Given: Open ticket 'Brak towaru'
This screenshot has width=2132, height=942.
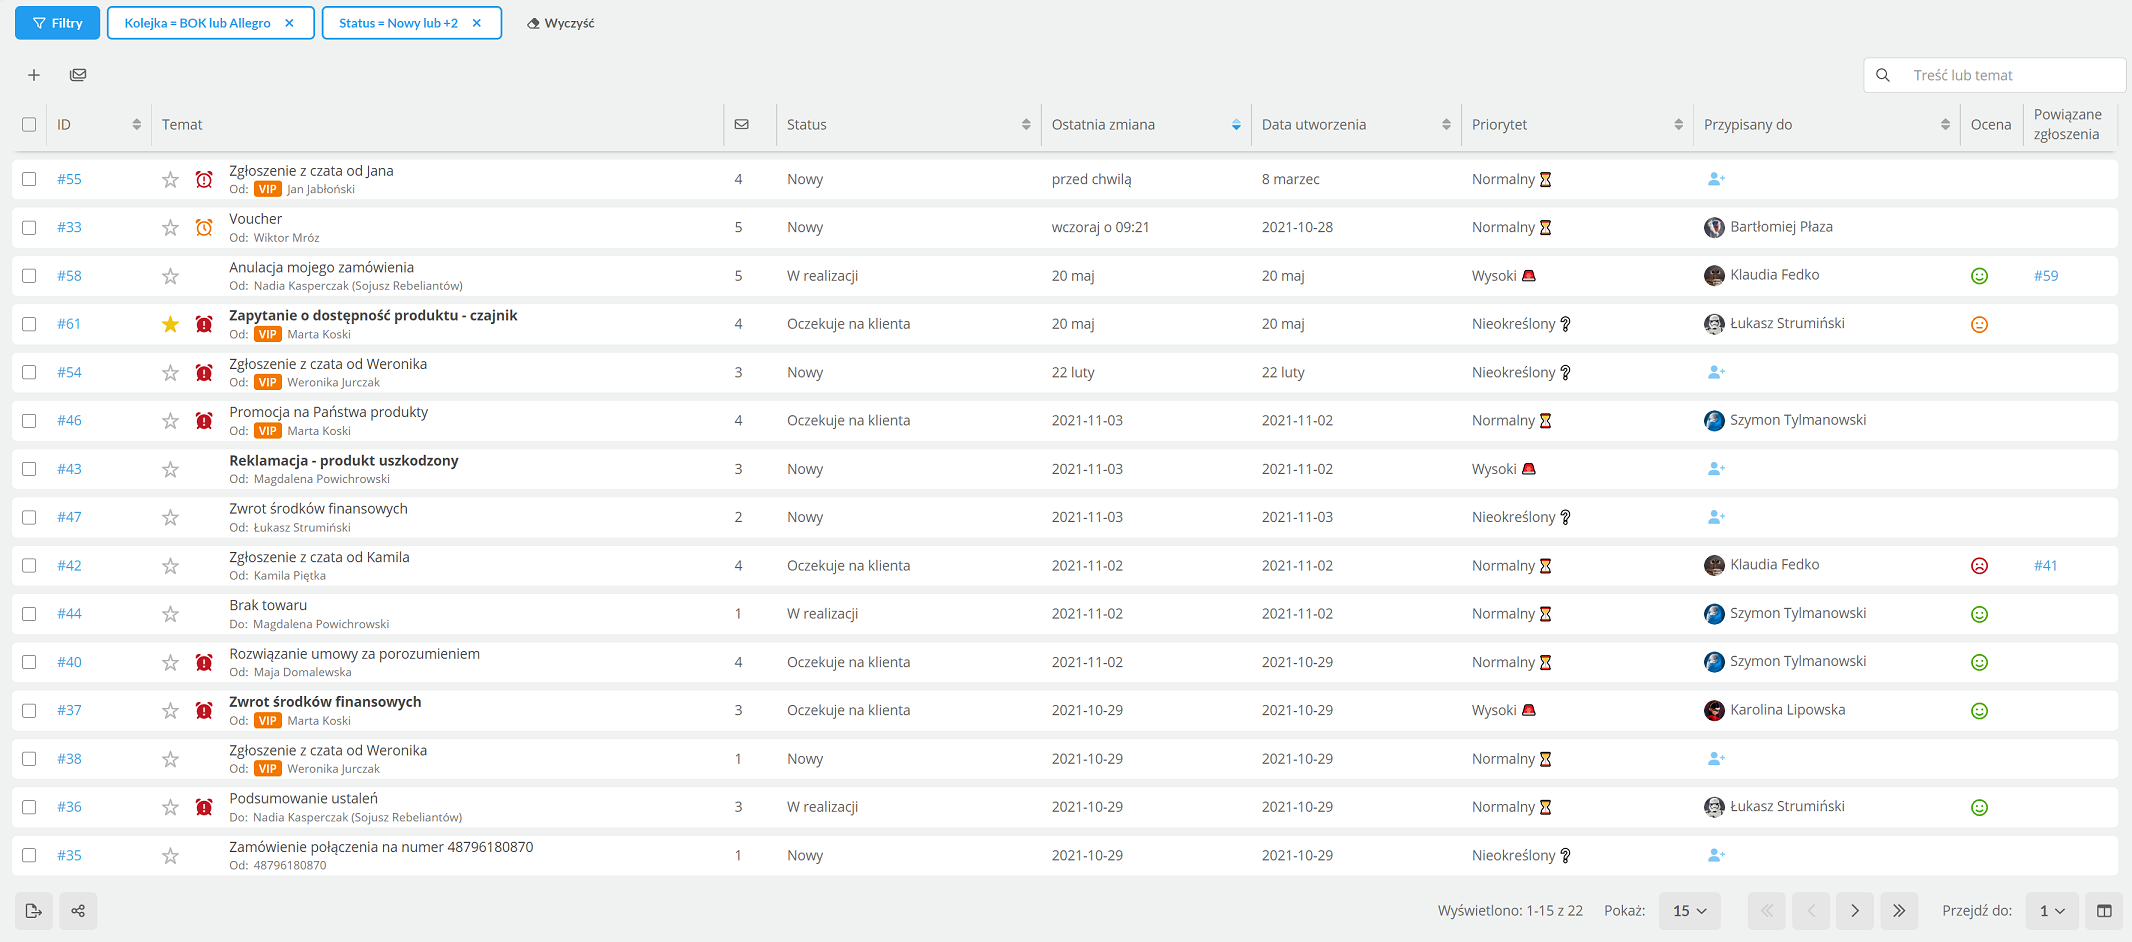Looking at the screenshot, I should [x=268, y=606].
